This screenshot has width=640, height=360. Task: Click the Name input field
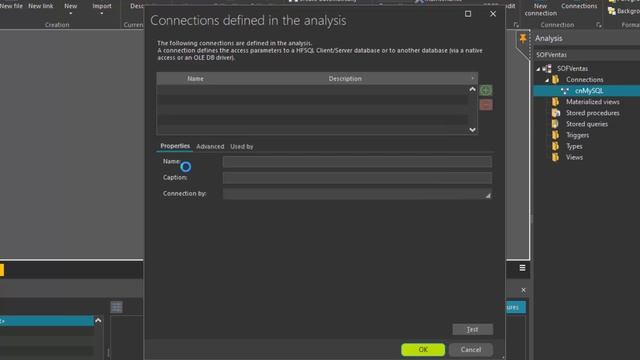click(357, 162)
